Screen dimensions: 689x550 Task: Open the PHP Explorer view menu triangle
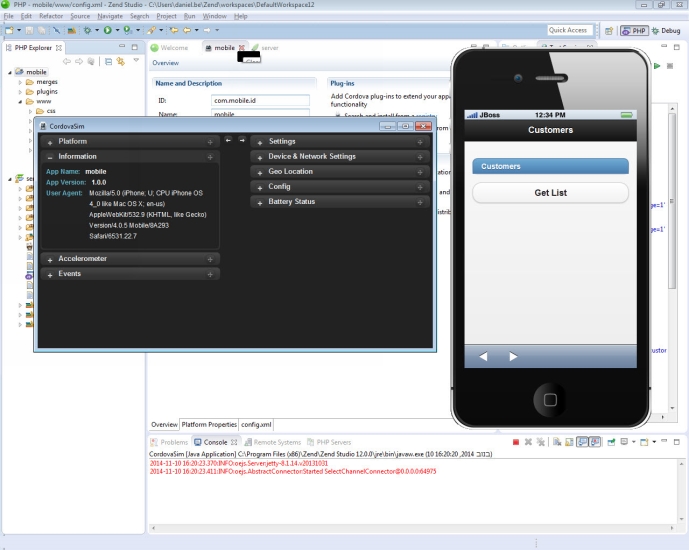click(136, 60)
